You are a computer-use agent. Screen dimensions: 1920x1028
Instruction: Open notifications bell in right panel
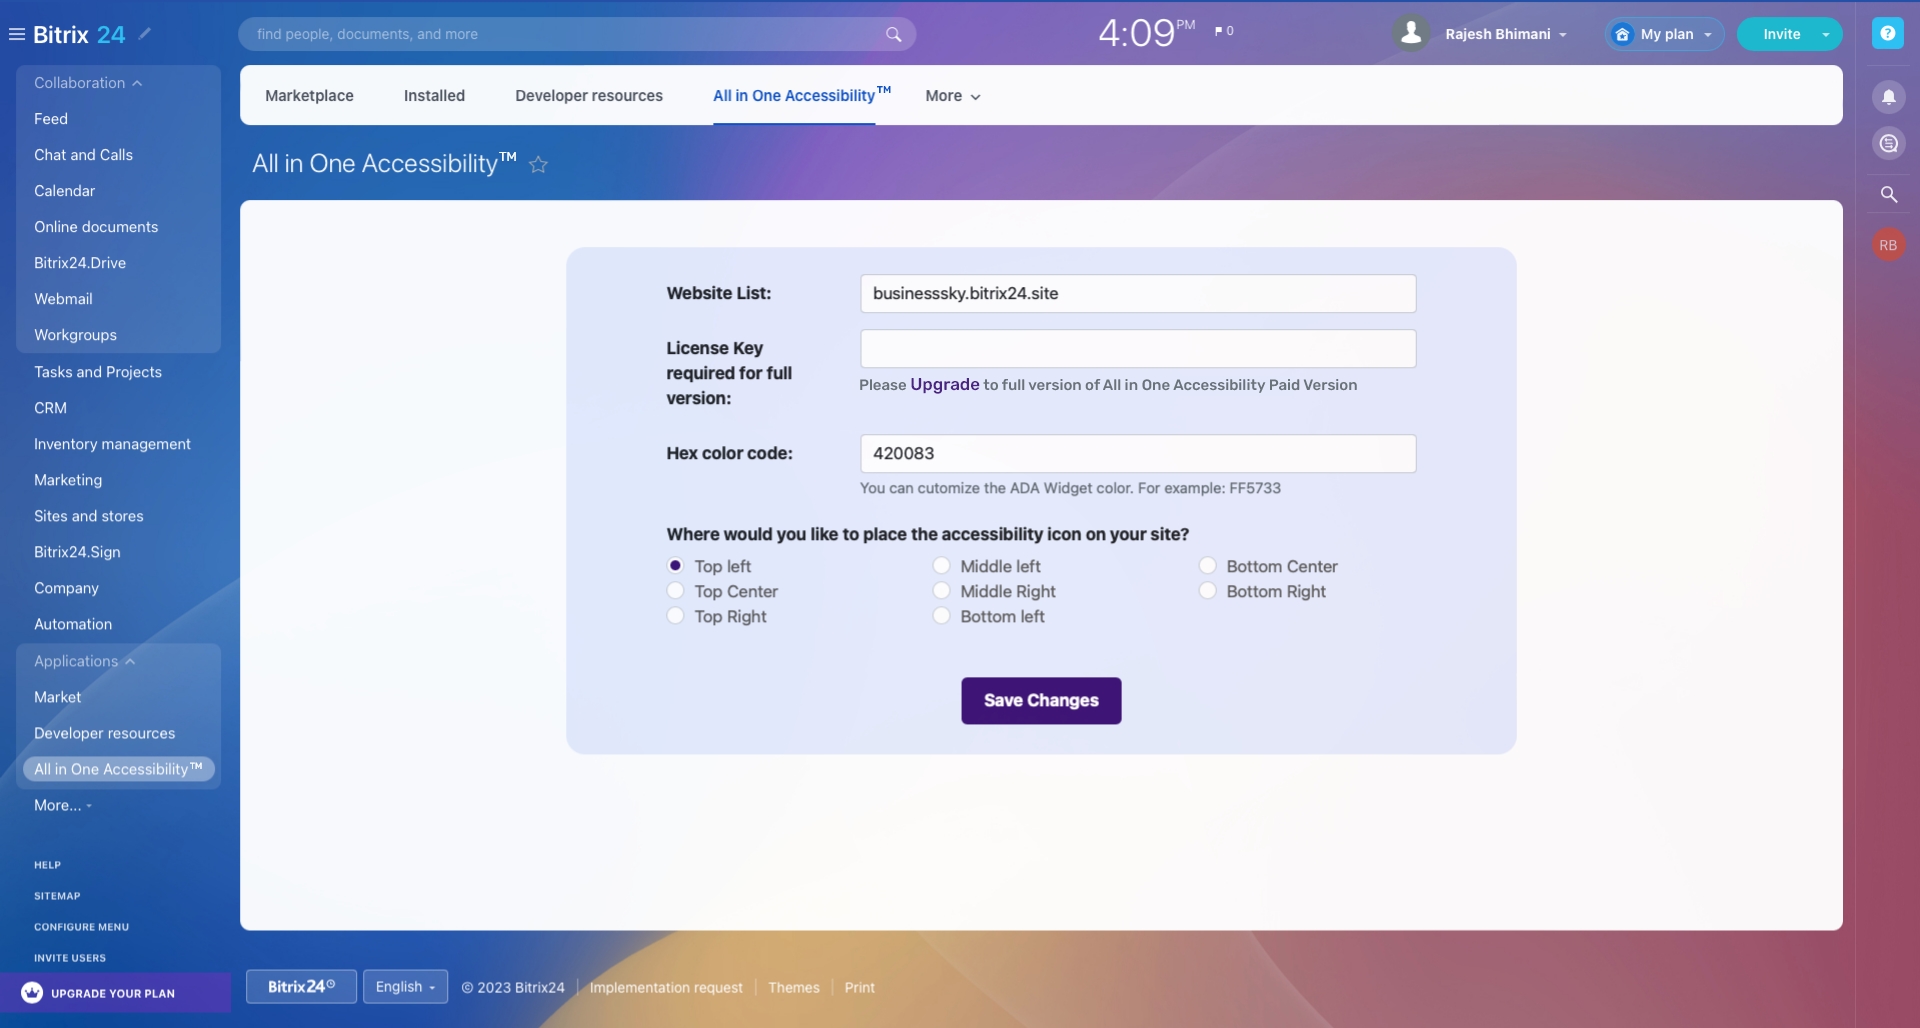(x=1888, y=97)
